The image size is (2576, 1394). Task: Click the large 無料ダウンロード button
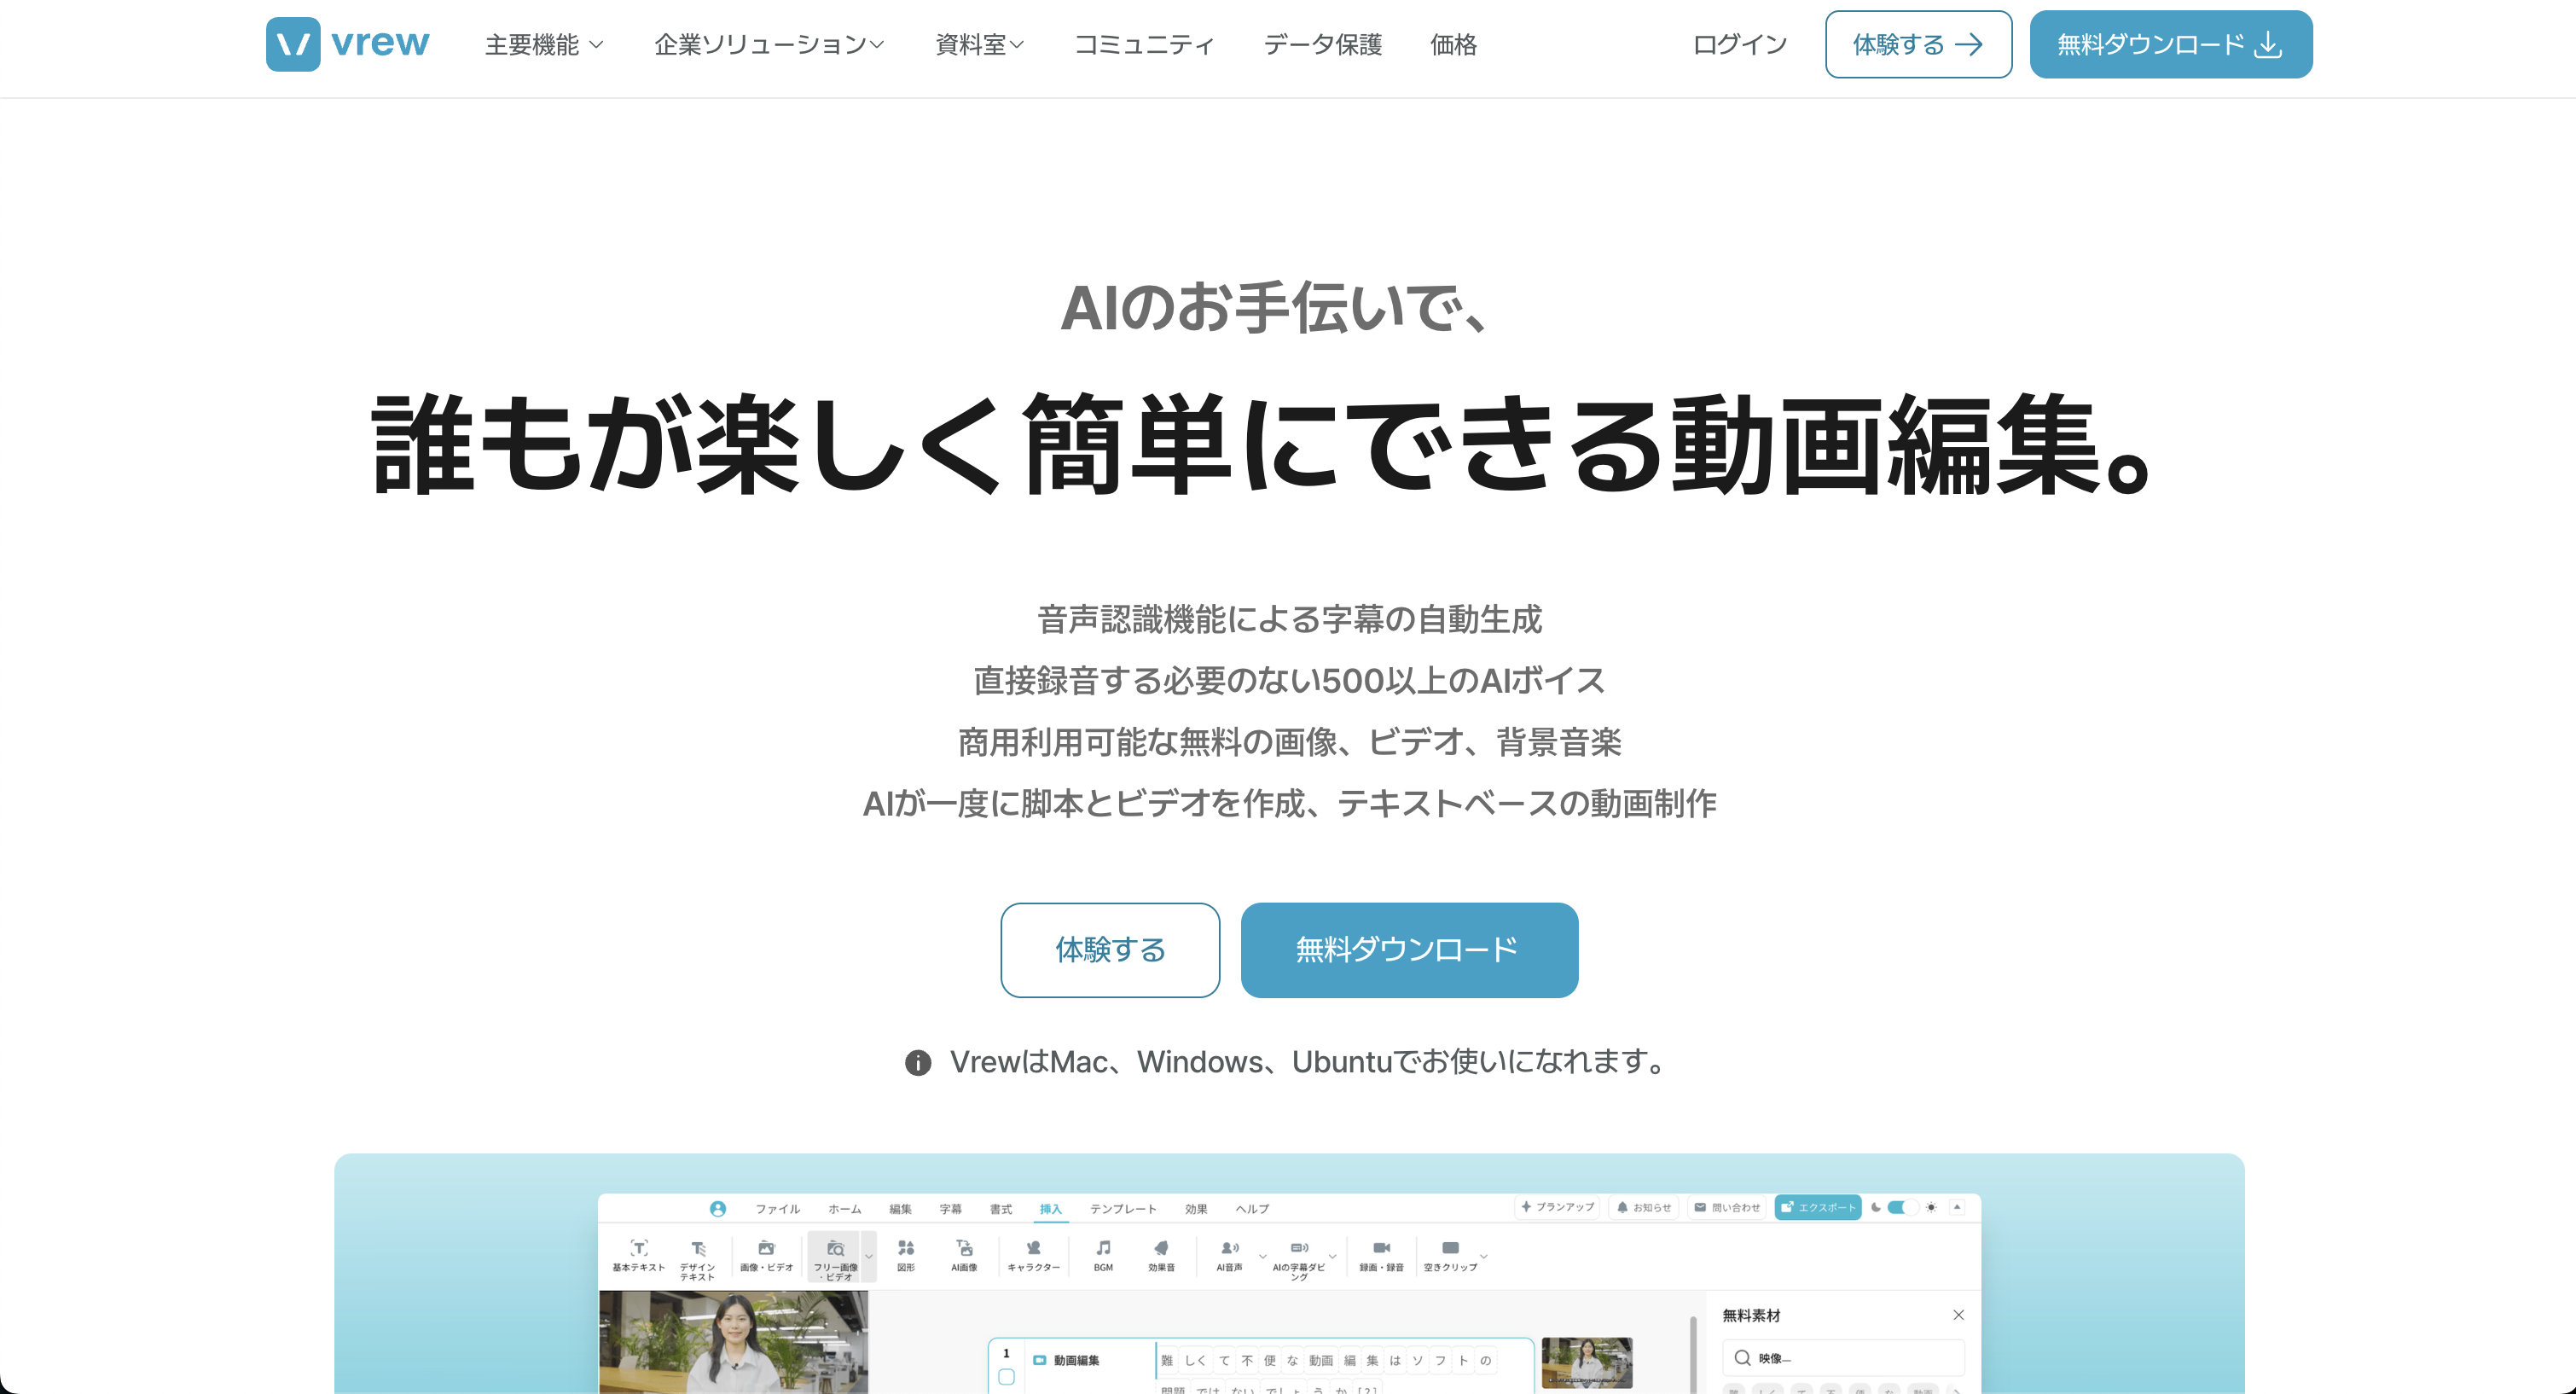(1408, 949)
